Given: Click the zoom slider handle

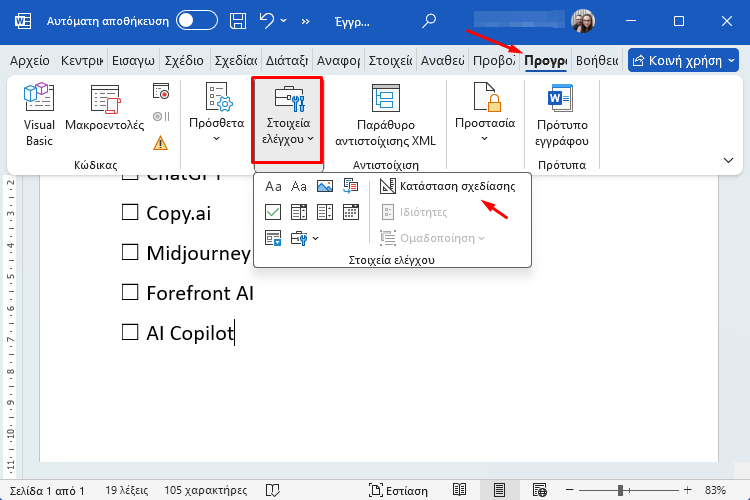Looking at the screenshot, I should pos(620,490).
